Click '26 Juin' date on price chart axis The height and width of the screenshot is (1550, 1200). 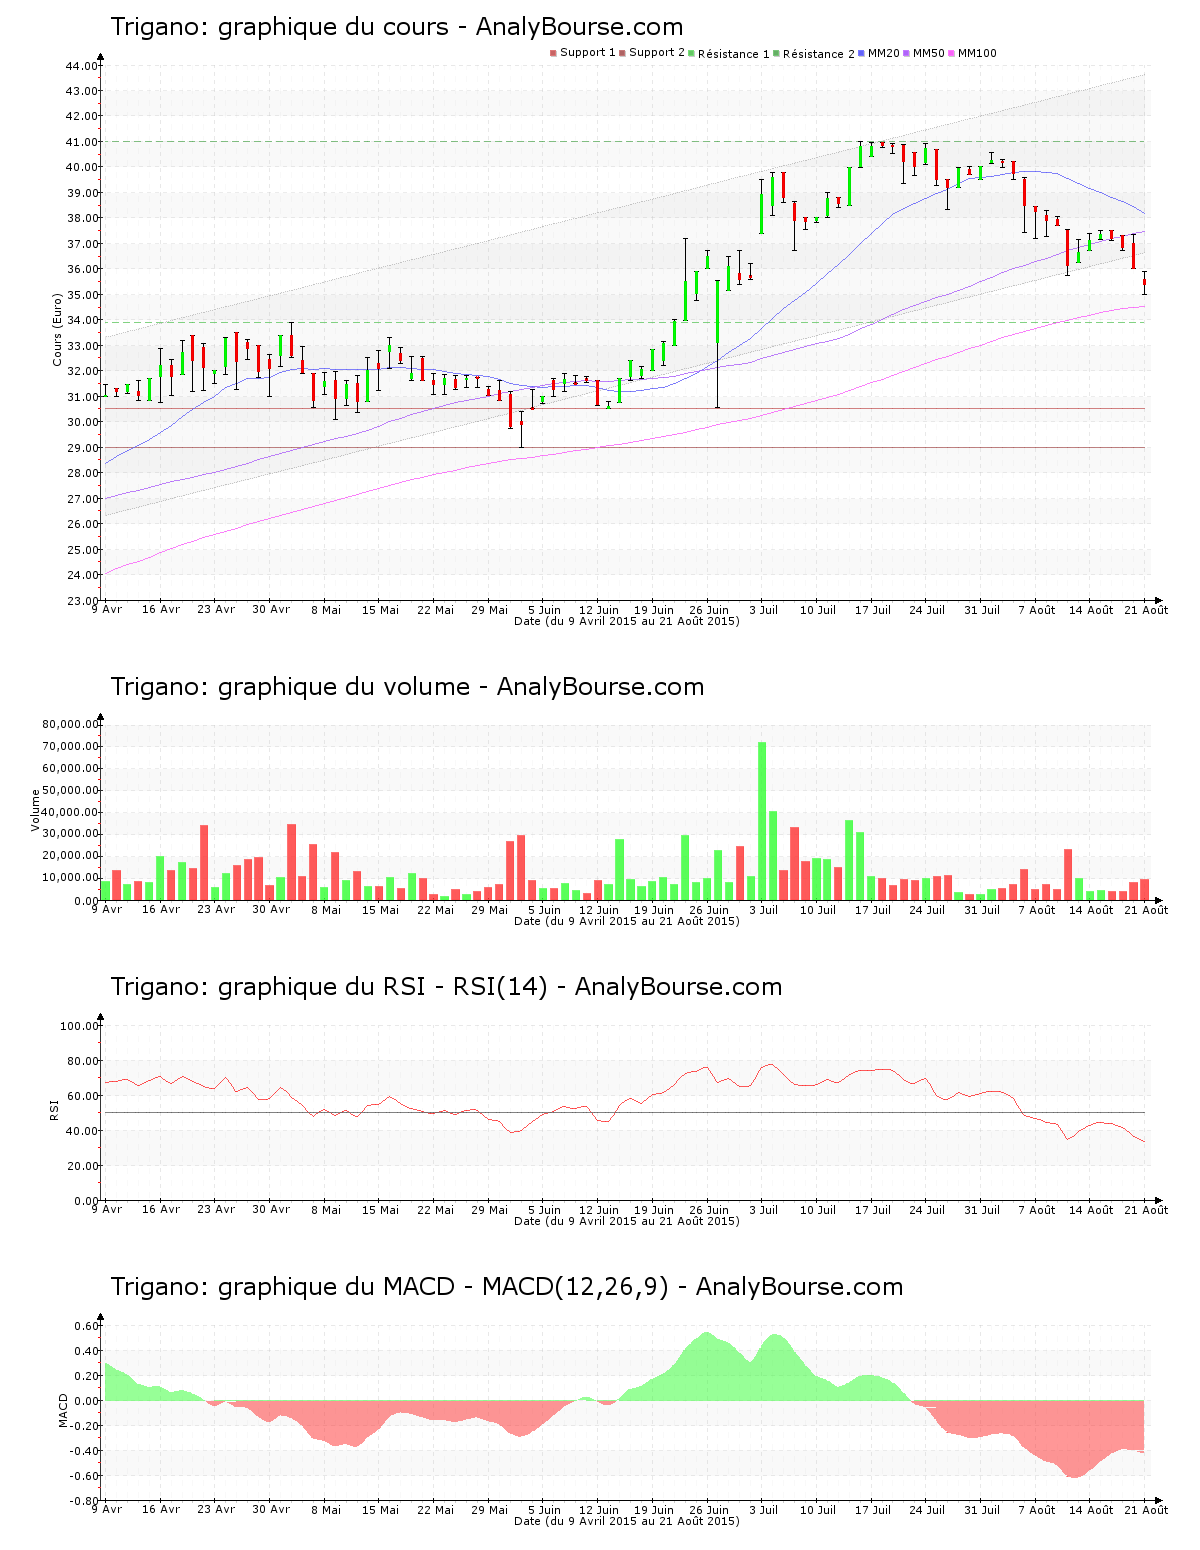click(x=709, y=610)
